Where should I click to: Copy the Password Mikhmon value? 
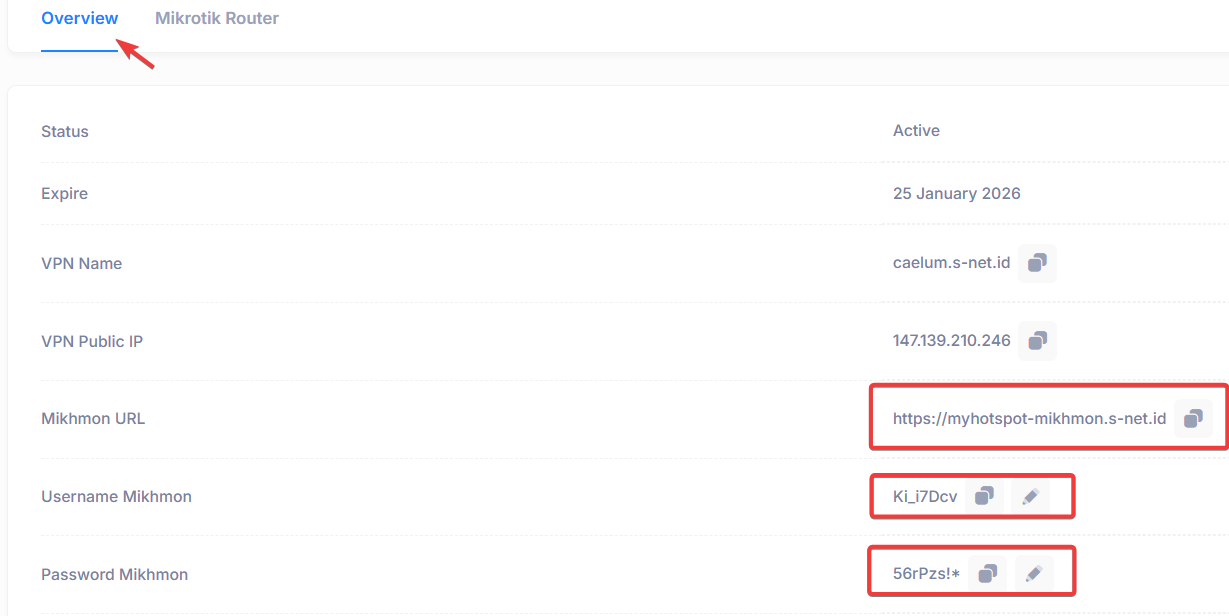click(988, 574)
